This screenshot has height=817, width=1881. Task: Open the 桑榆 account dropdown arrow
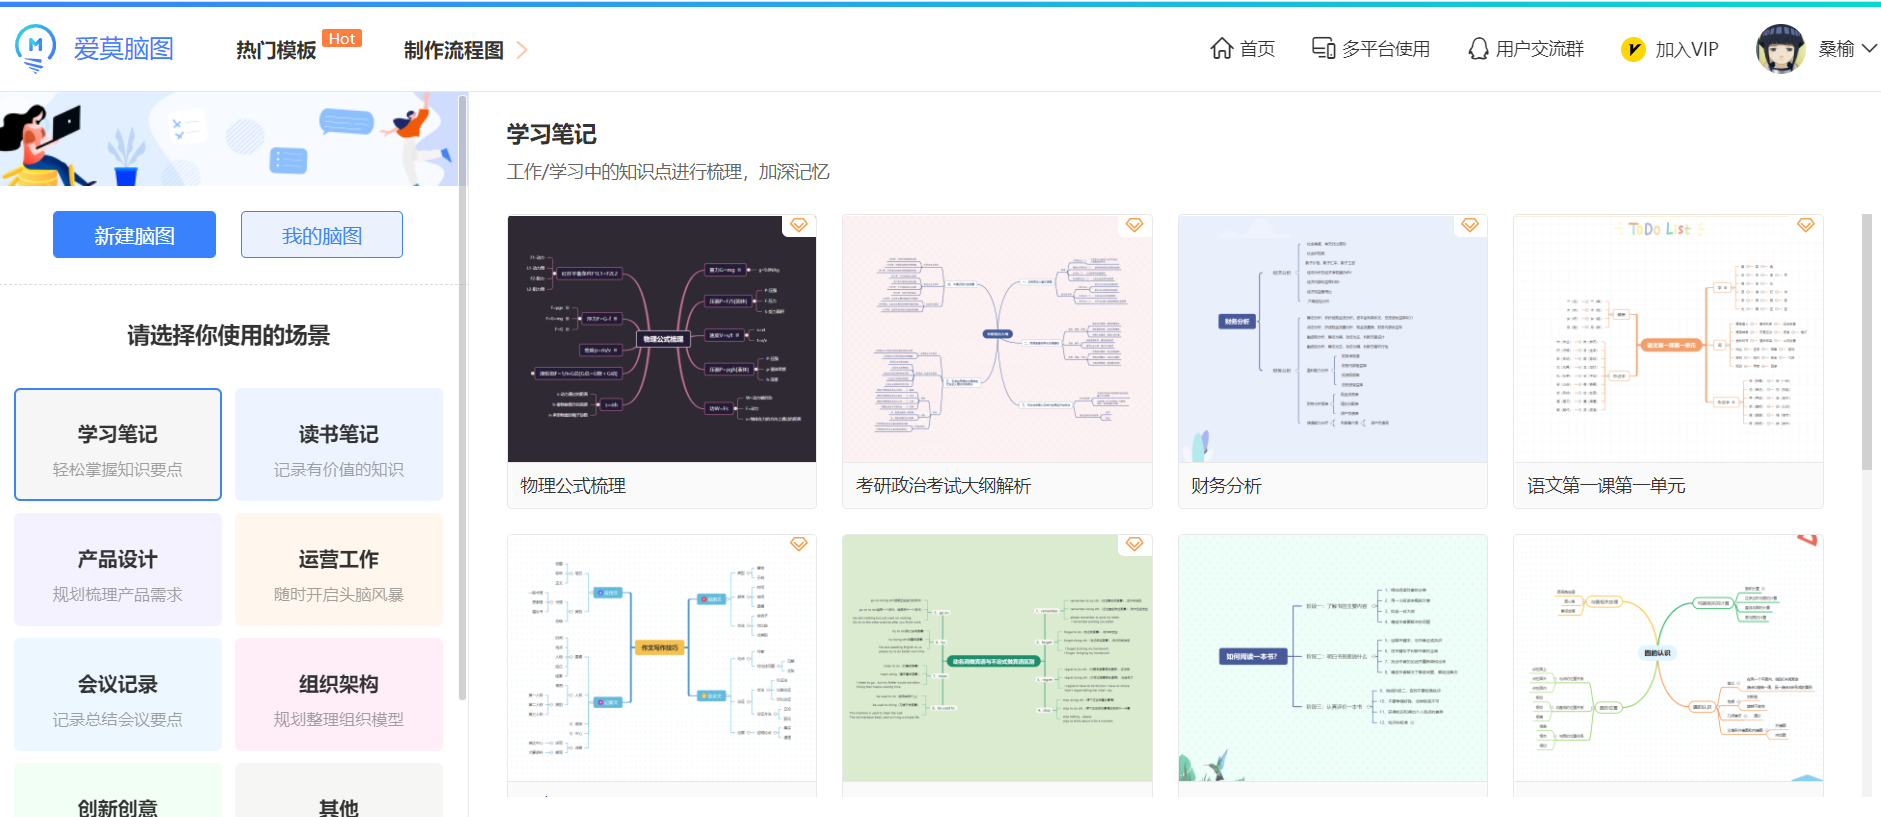click(1868, 48)
